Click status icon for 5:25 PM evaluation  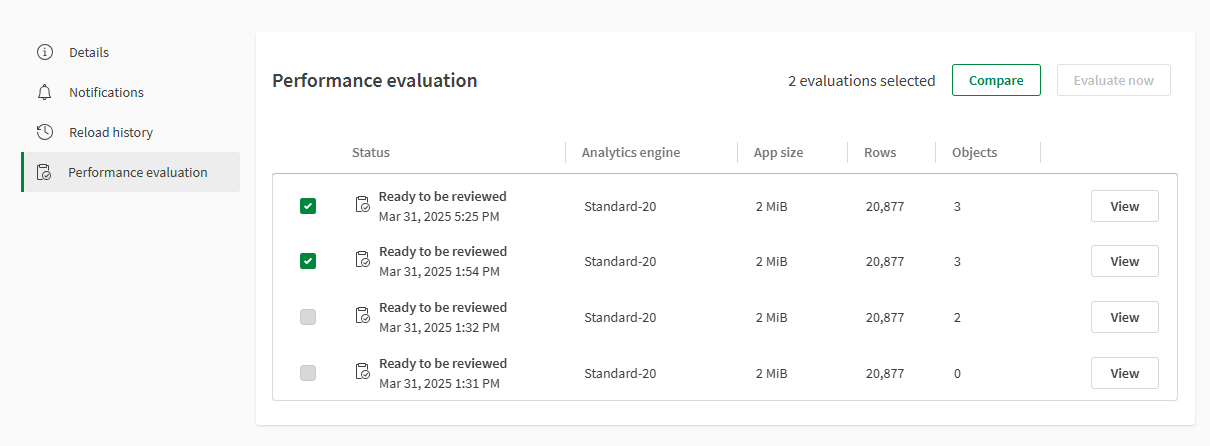click(363, 205)
